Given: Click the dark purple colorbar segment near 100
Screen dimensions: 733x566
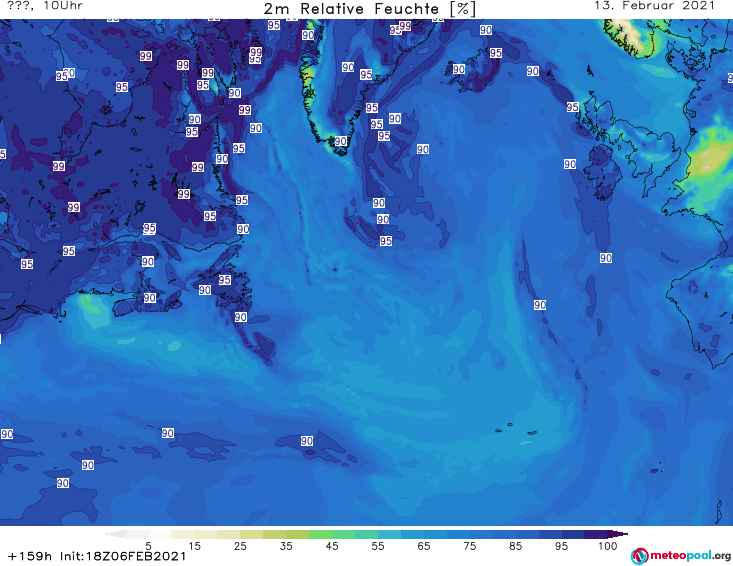Looking at the screenshot, I should pyautogui.click(x=596, y=534).
